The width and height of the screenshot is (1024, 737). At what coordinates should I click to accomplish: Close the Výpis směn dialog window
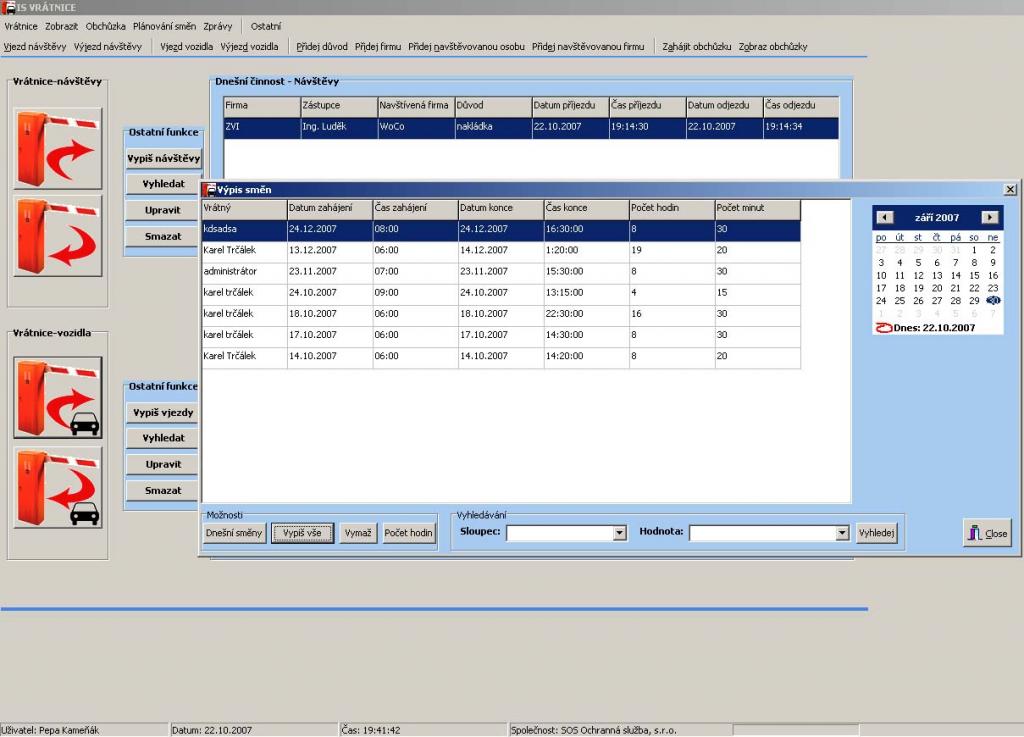tap(1010, 189)
